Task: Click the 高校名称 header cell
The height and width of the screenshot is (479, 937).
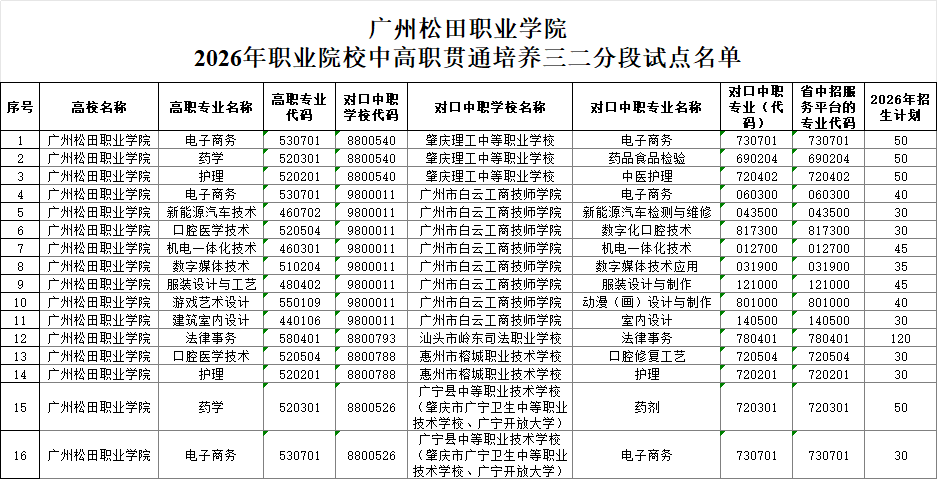Action: [x=99, y=107]
